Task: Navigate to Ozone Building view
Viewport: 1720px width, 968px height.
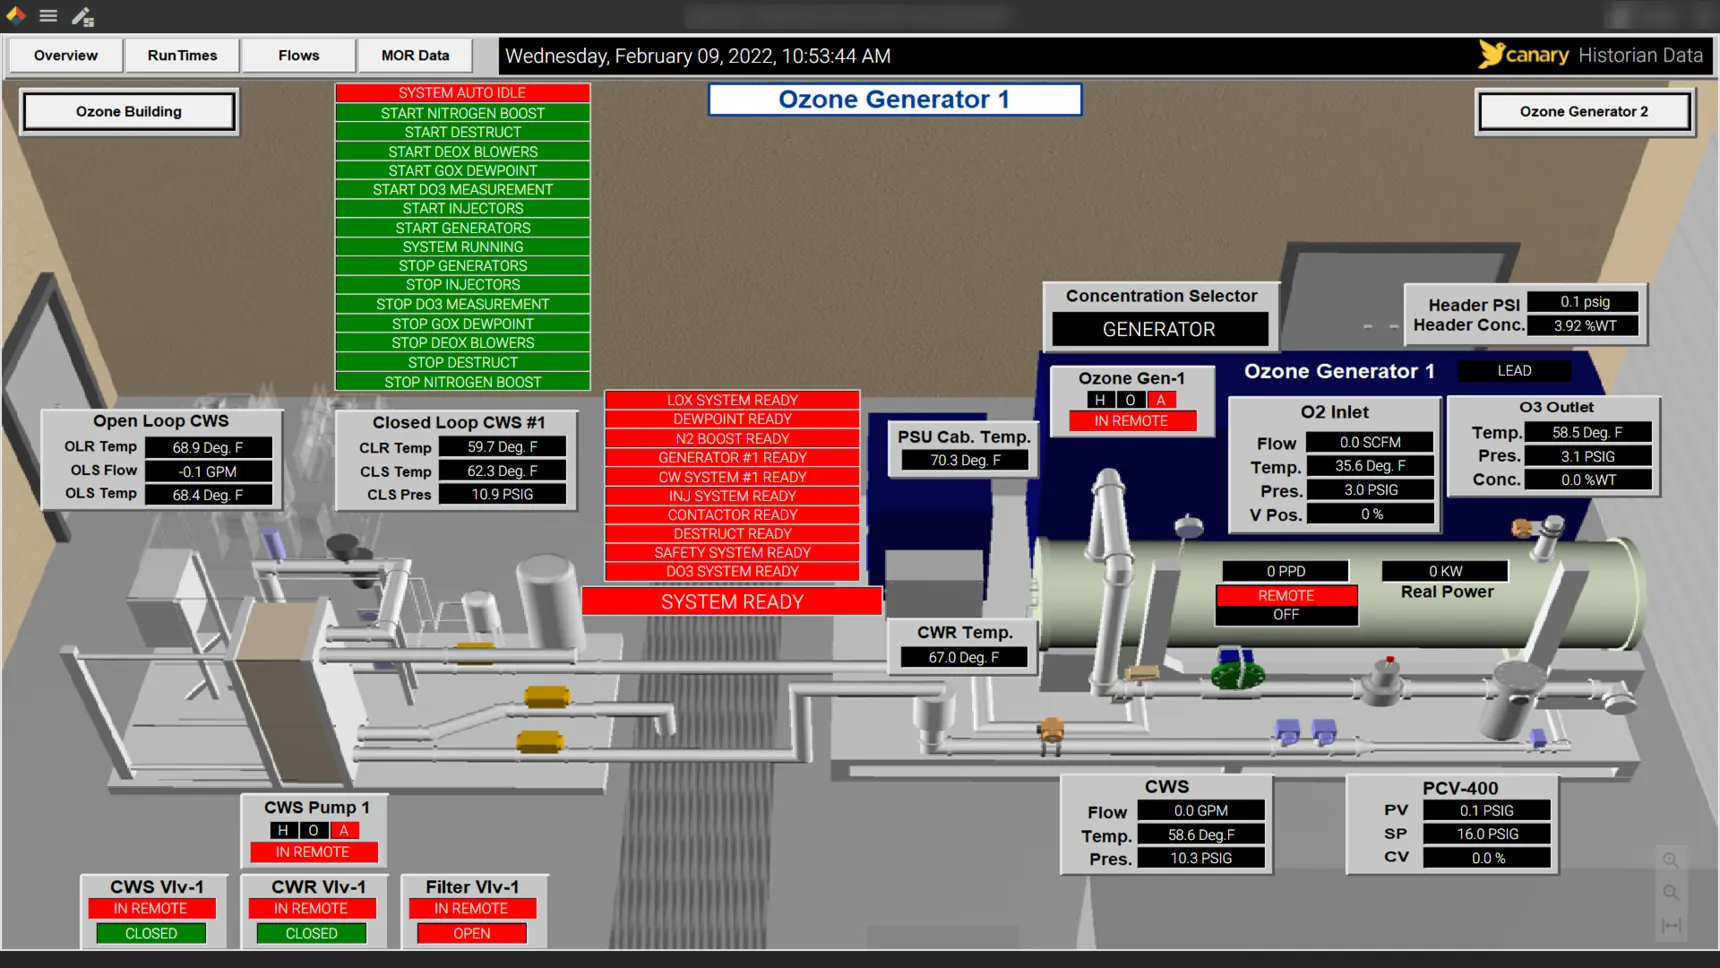Action: tap(129, 111)
